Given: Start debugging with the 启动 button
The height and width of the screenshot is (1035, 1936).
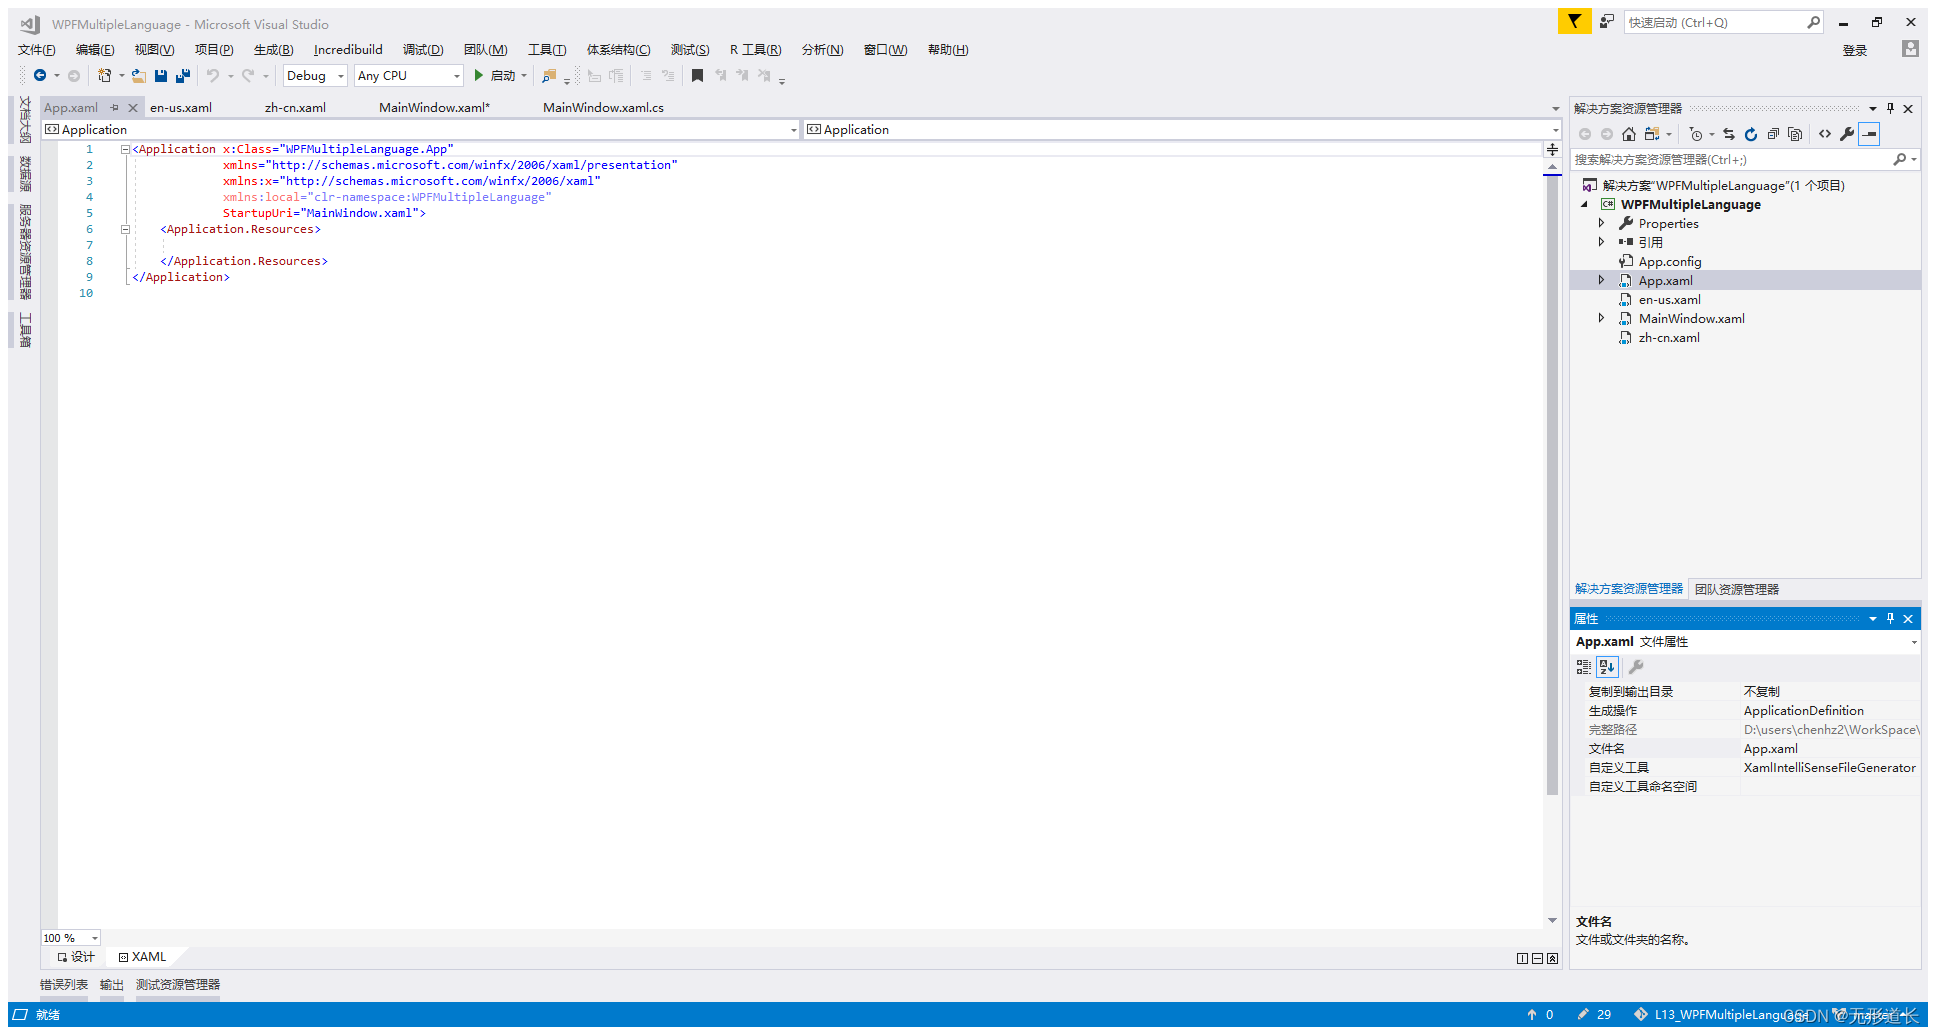Looking at the screenshot, I should [x=495, y=76].
